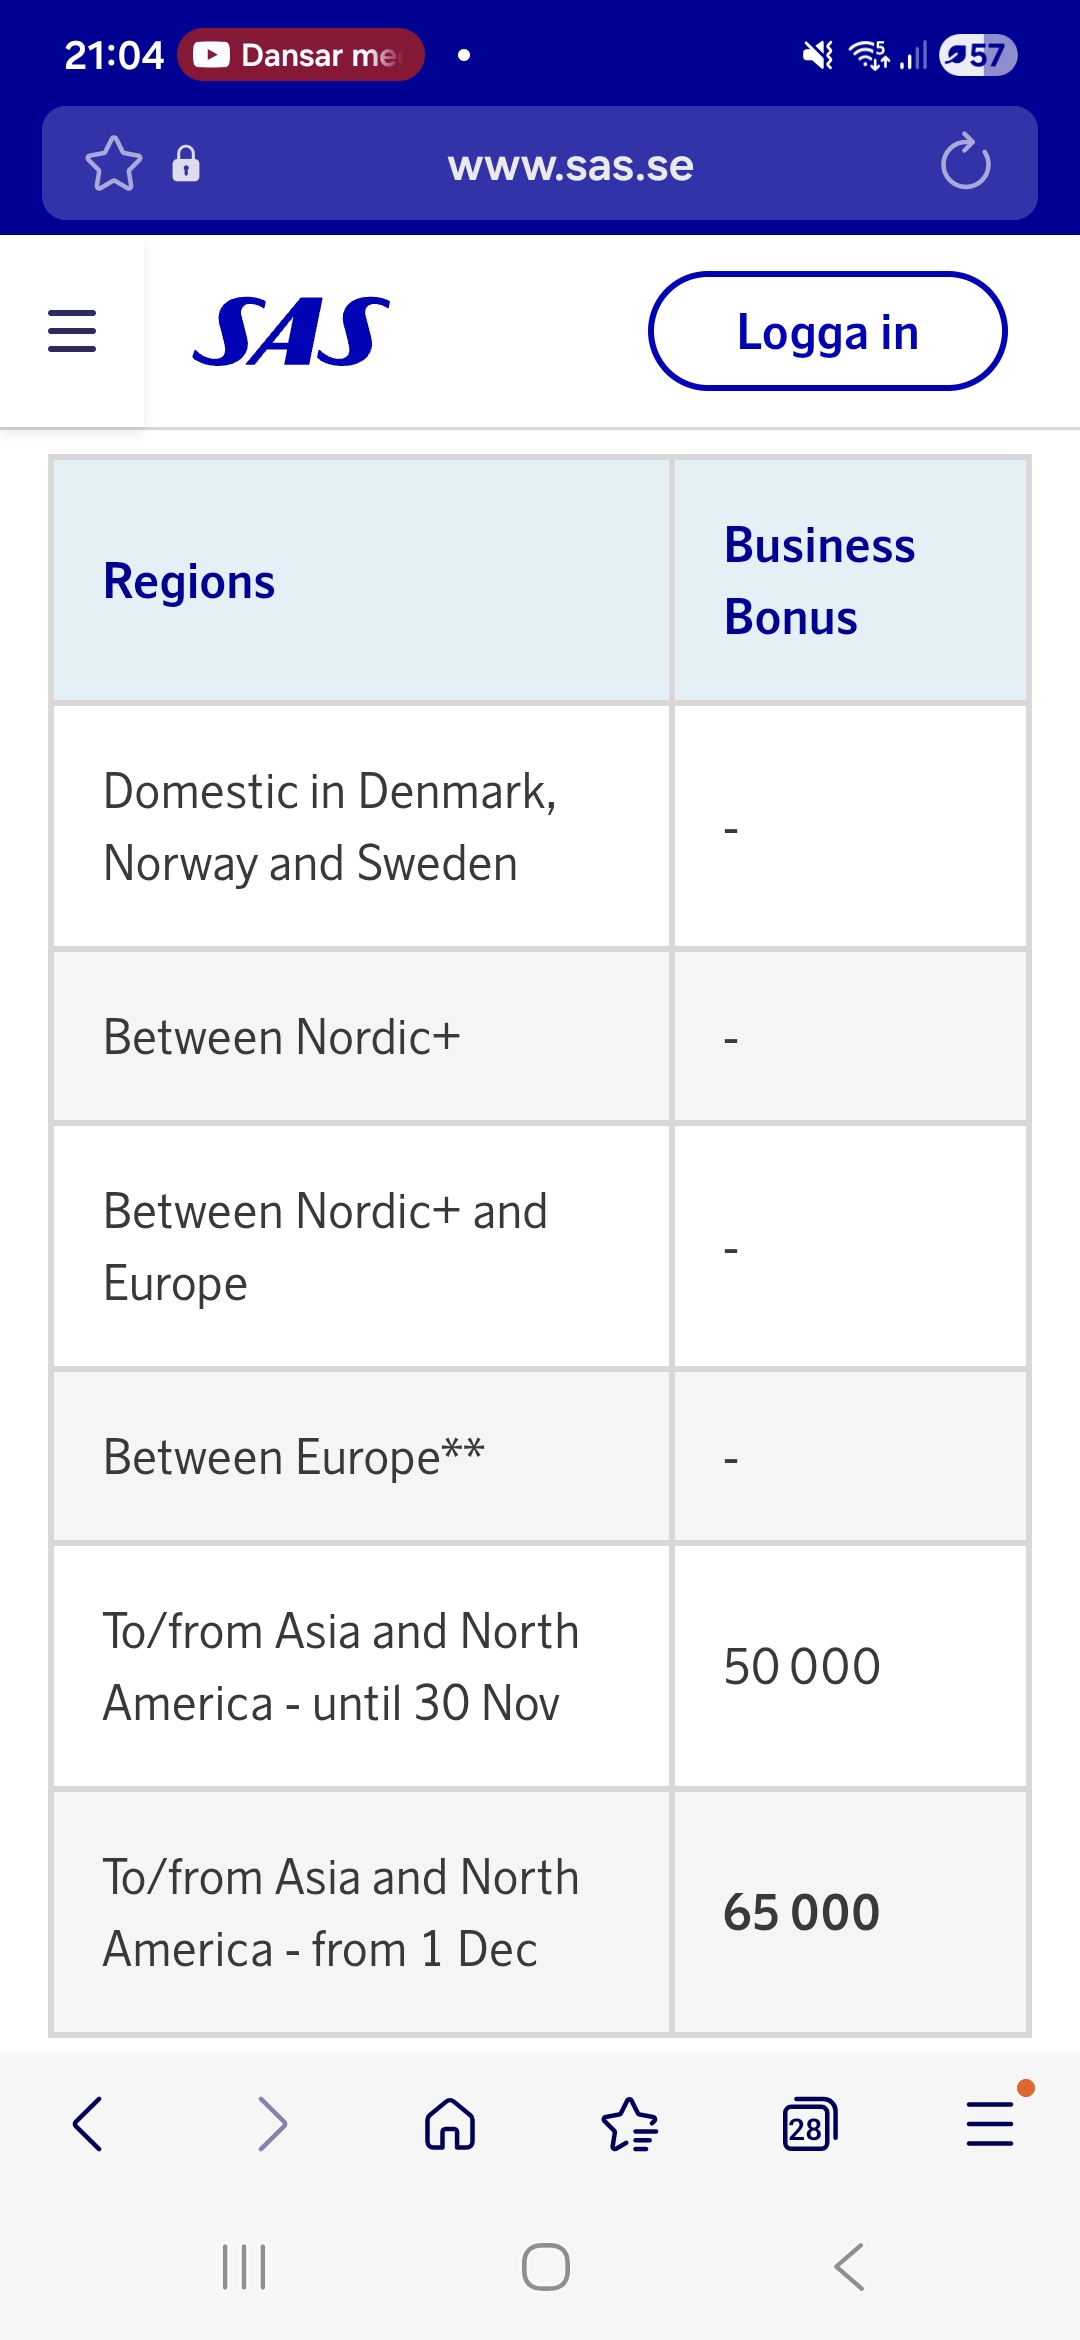Click the SAS logo
Viewport: 1080px width, 2340px height.
point(291,332)
